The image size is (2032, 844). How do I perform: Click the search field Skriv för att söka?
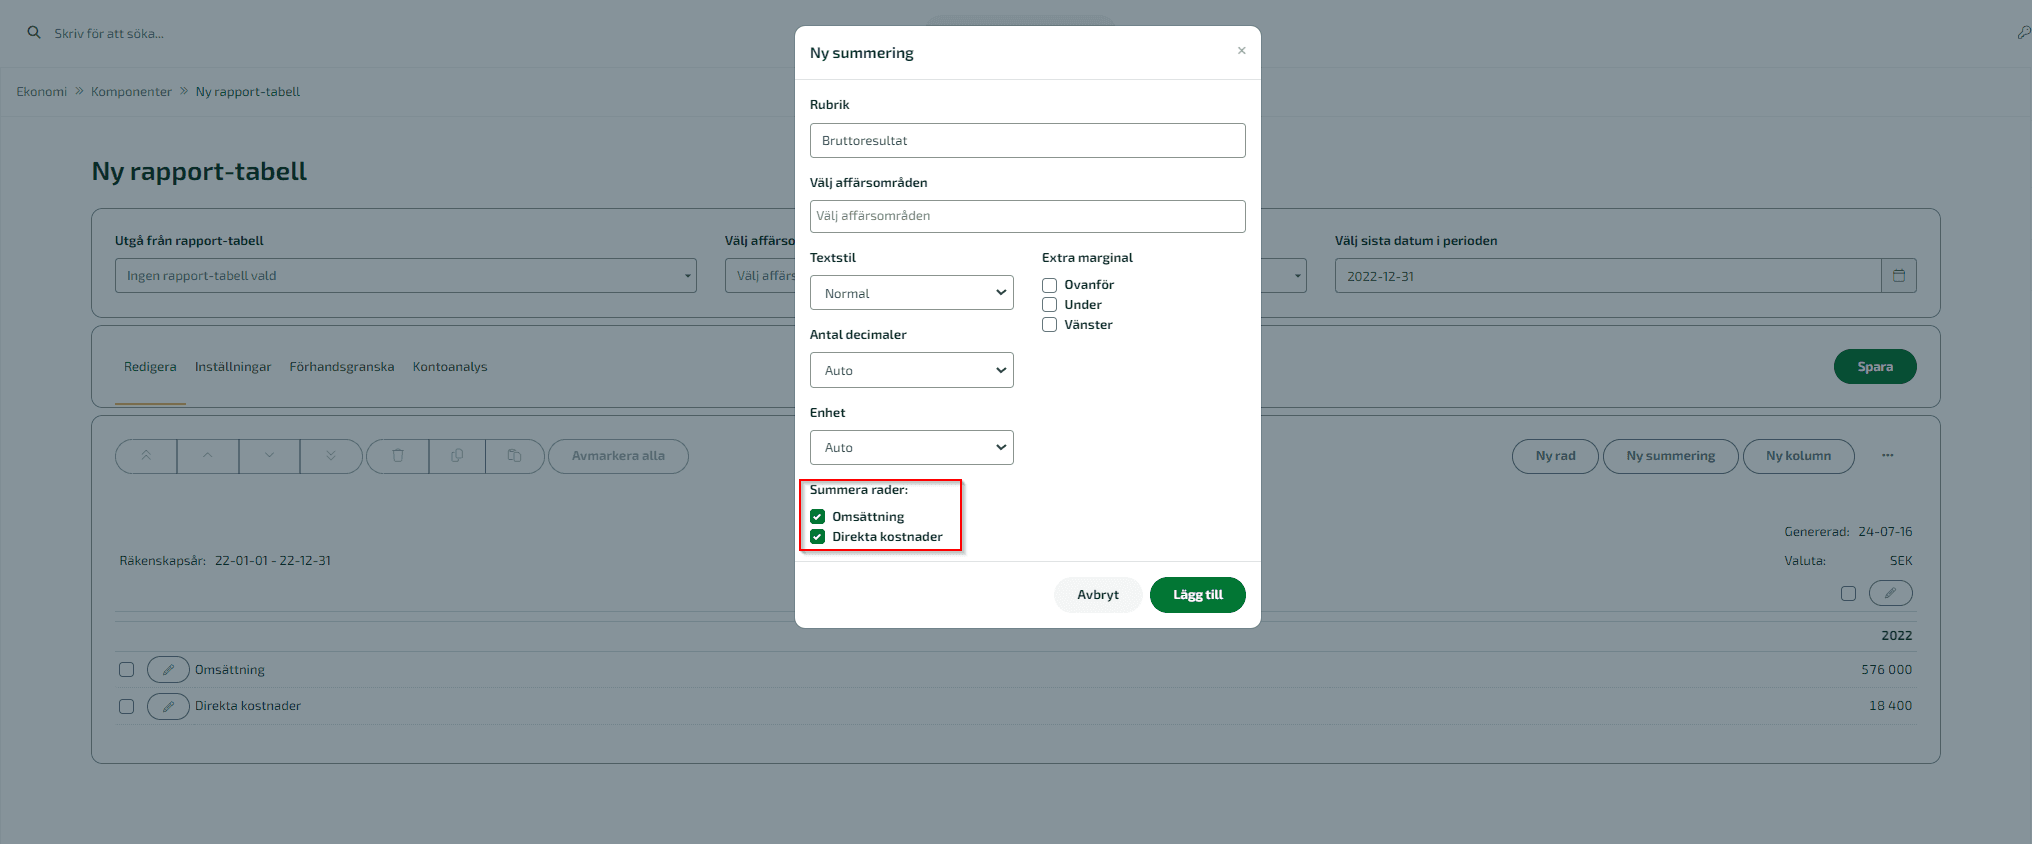109,34
